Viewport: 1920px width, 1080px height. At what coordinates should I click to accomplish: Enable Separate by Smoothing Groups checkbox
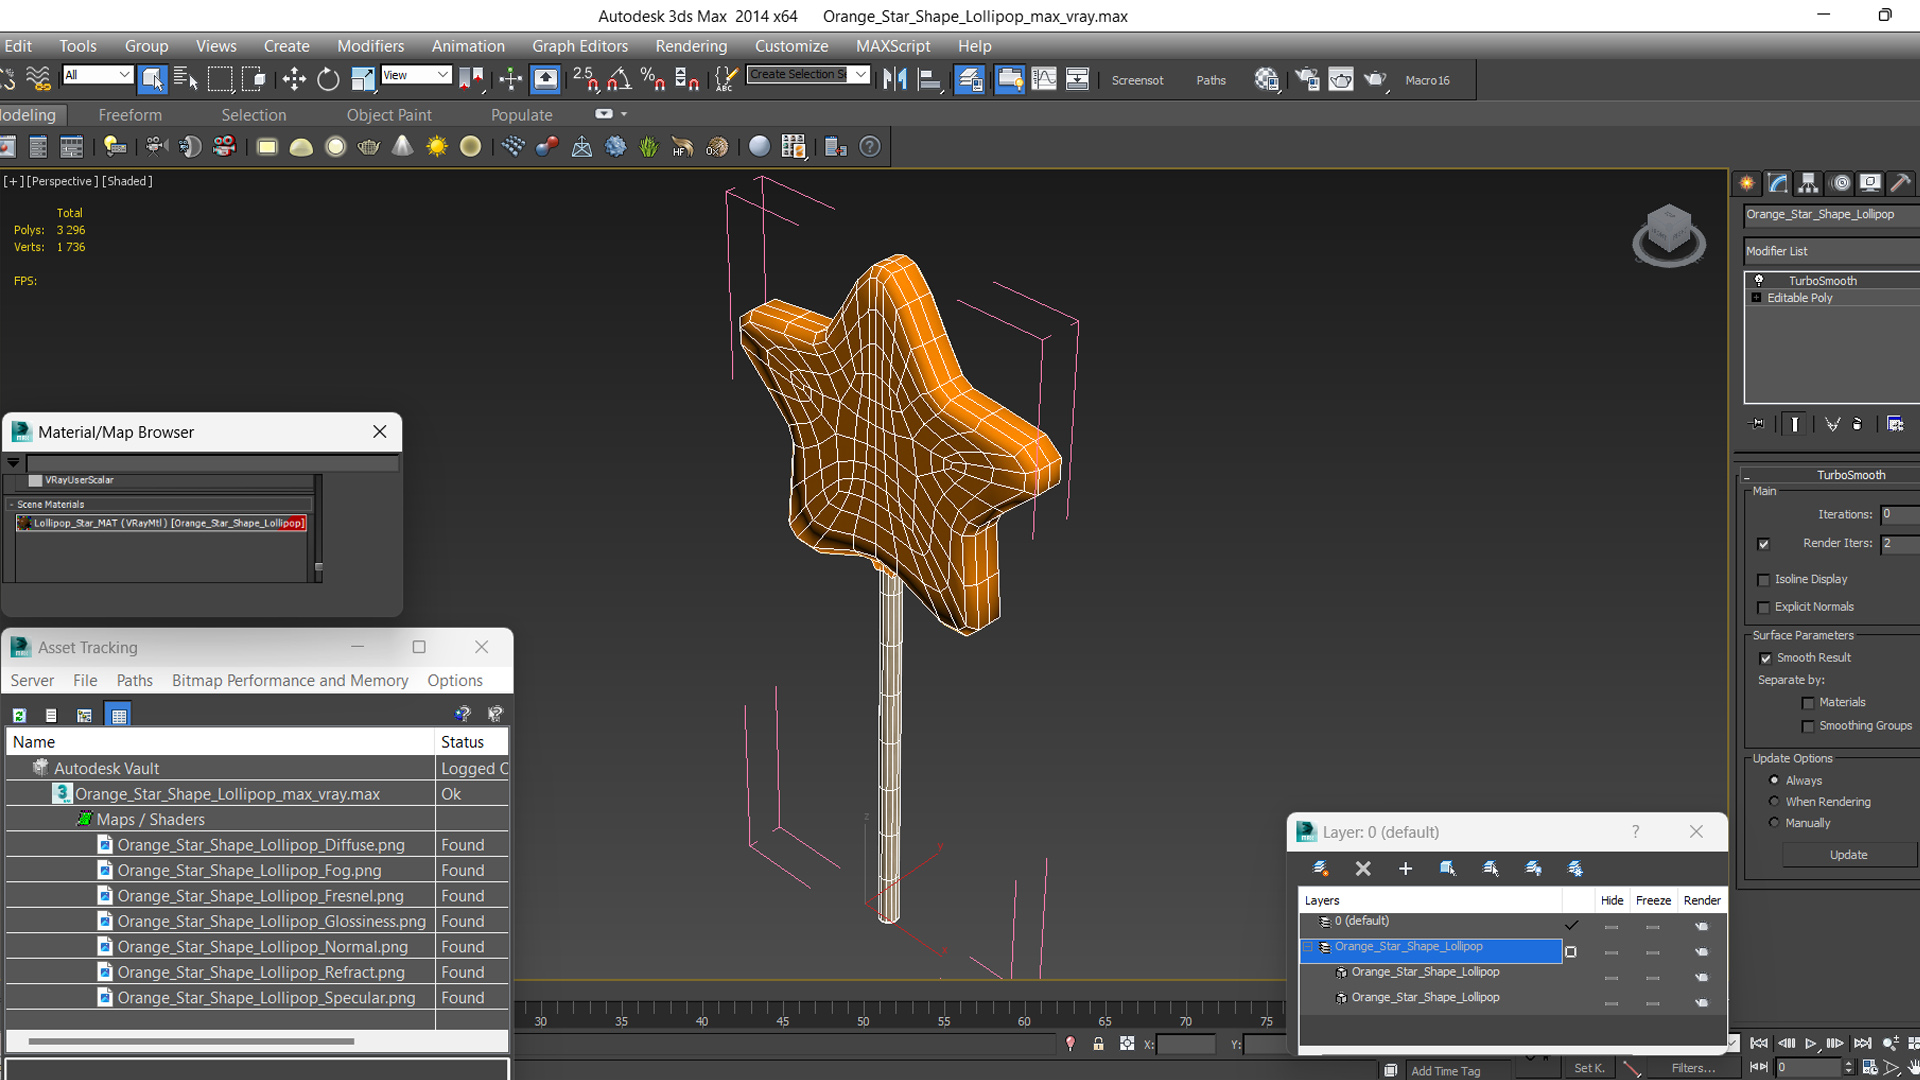tap(1808, 726)
